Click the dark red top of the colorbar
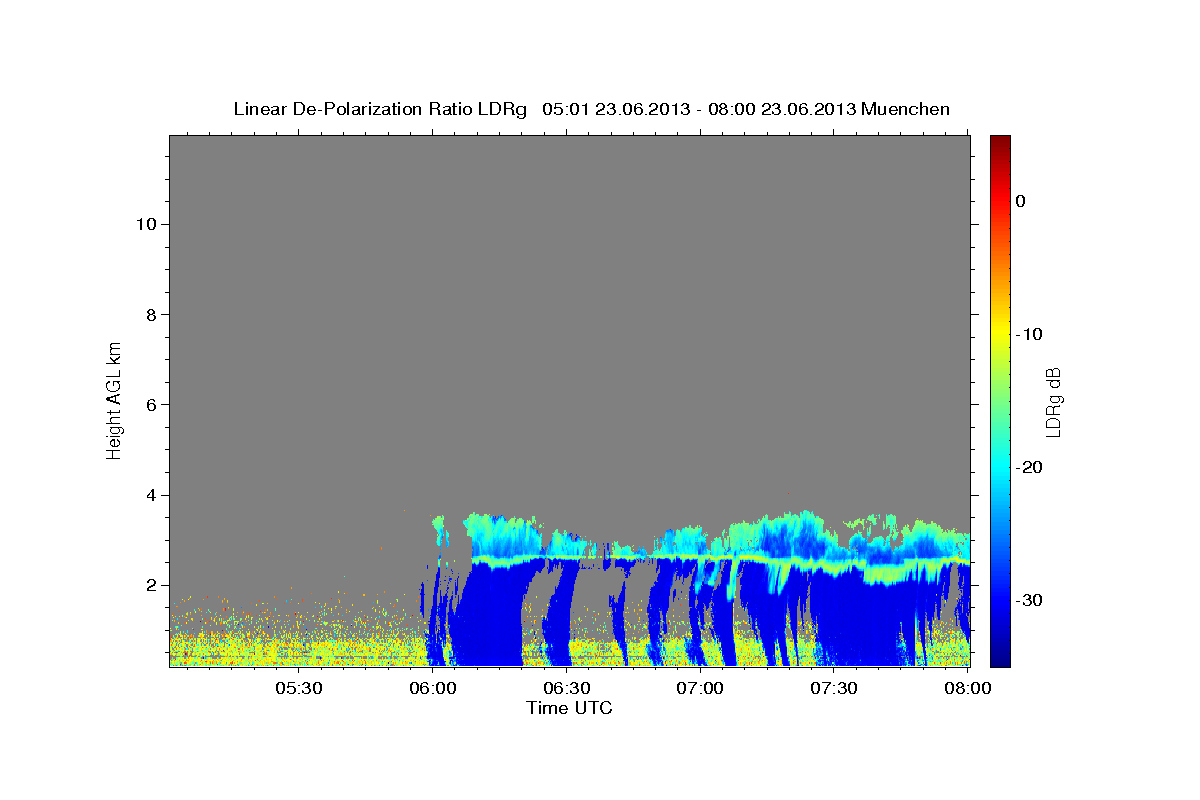The height and width of the screenshot is (800, 1200). [1000, 142]
